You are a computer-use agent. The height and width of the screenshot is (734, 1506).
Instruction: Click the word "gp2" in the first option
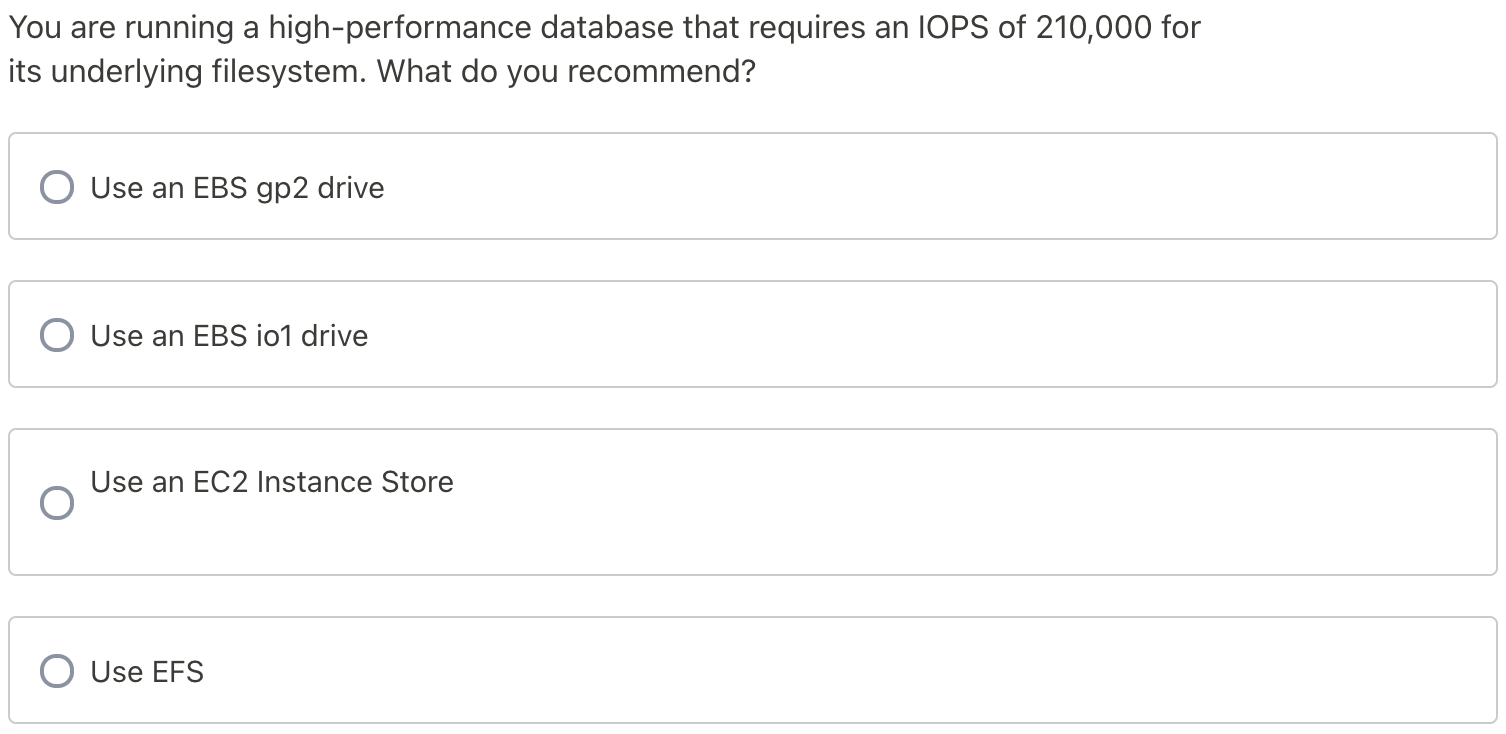click(x=282, y=188)
